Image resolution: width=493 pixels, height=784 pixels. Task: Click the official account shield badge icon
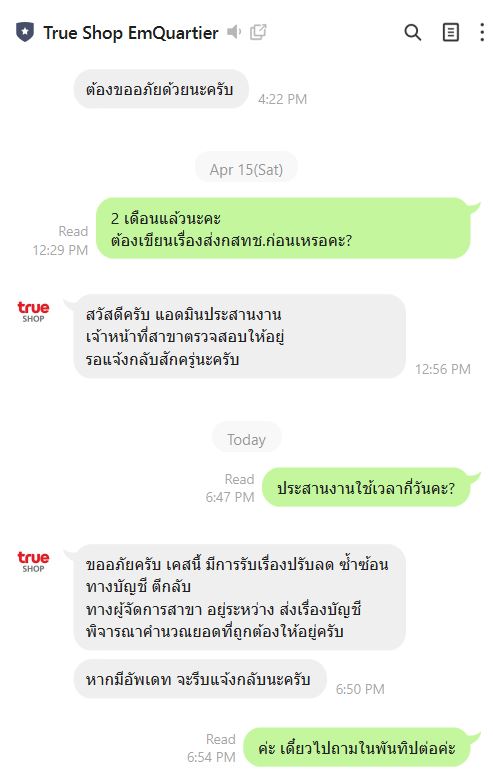(25, 32)
